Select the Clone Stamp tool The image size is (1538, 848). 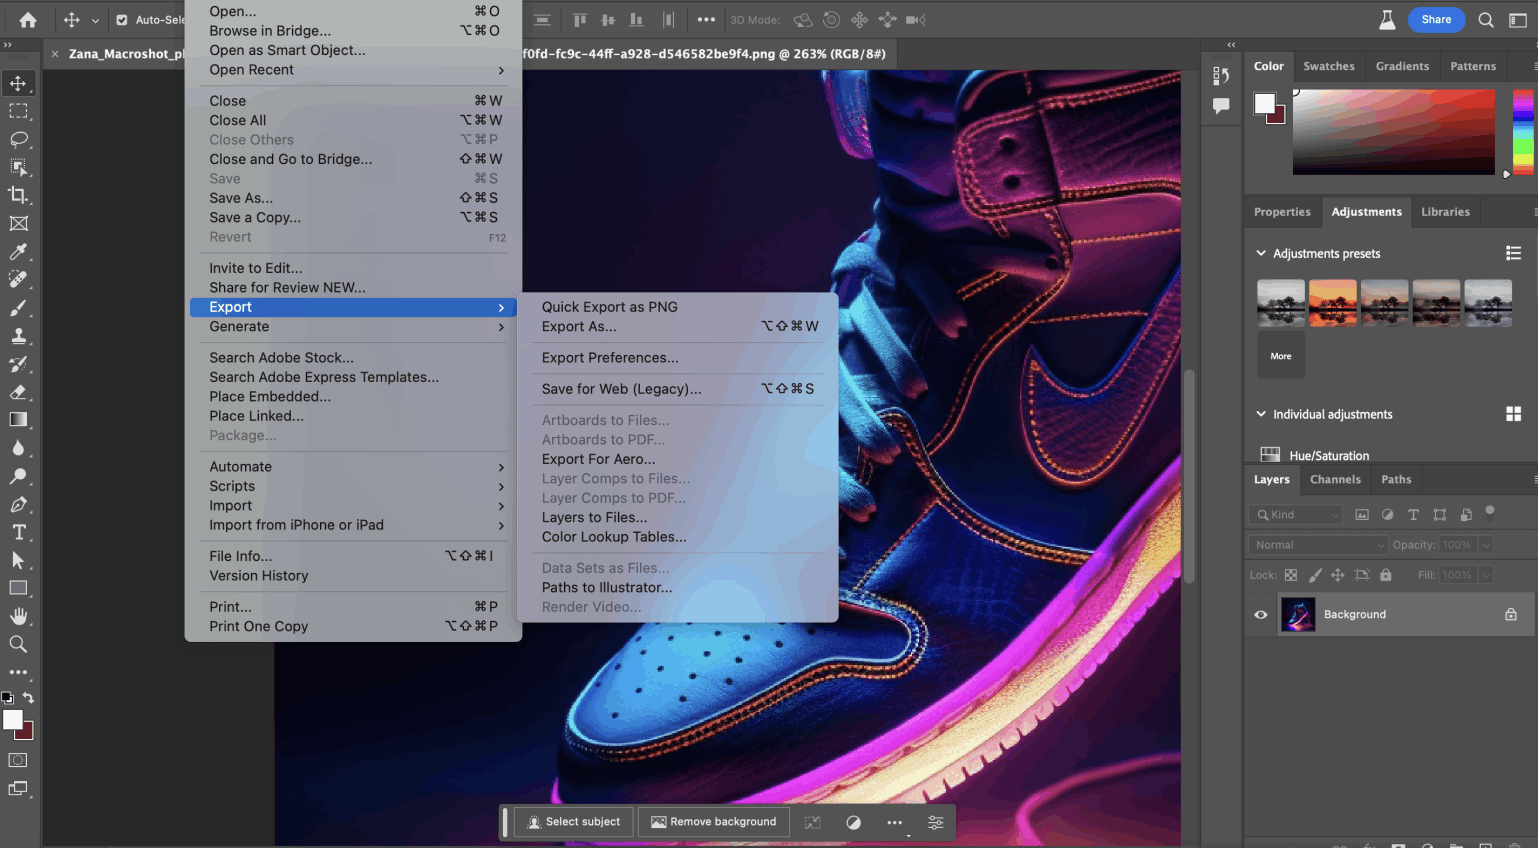click(19, 336)
